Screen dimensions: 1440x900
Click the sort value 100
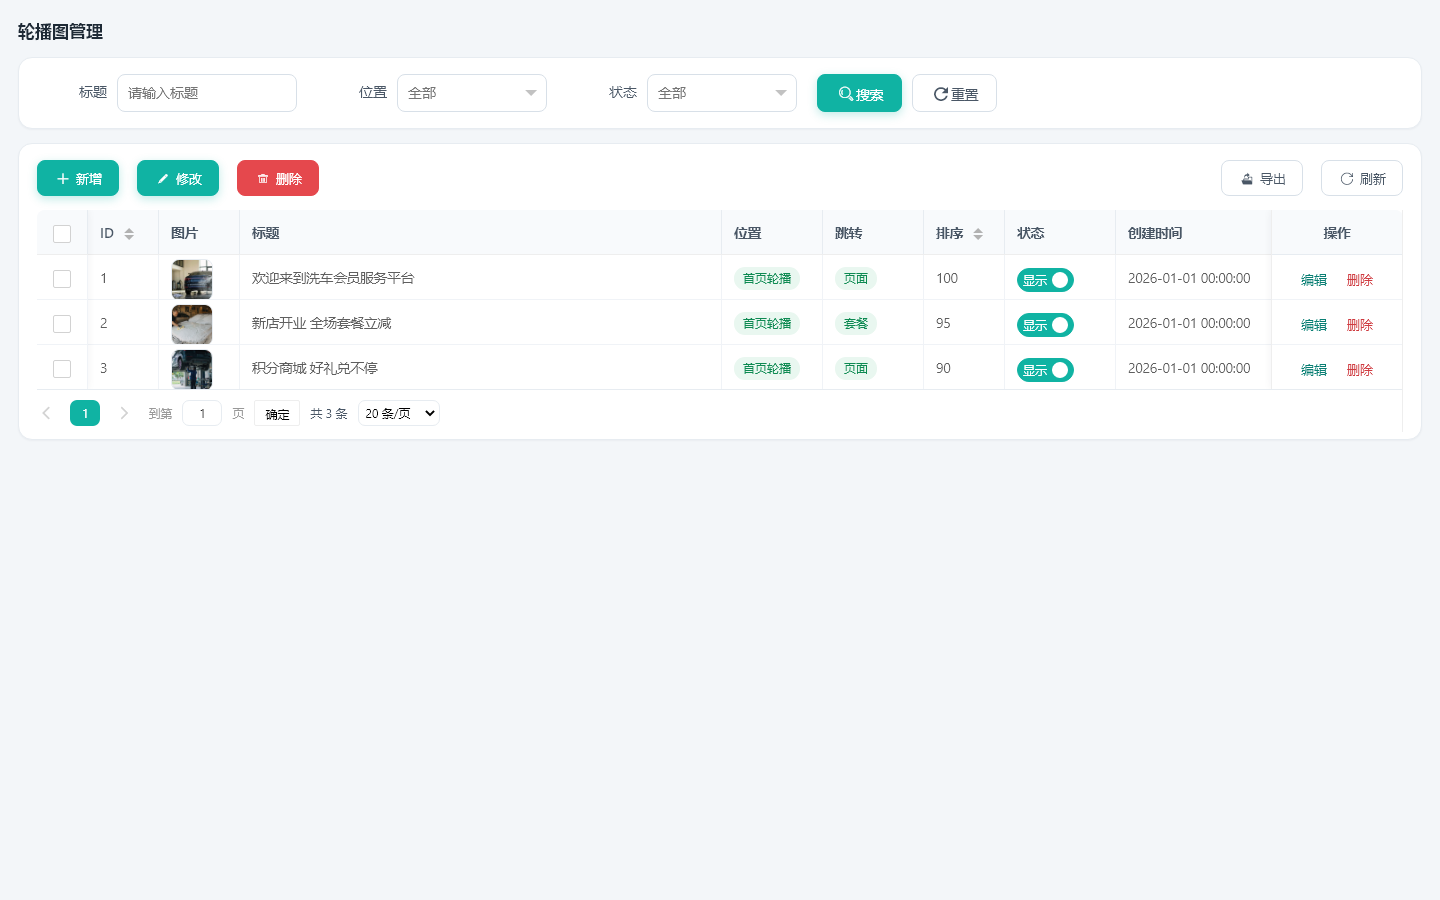(947, 279)
